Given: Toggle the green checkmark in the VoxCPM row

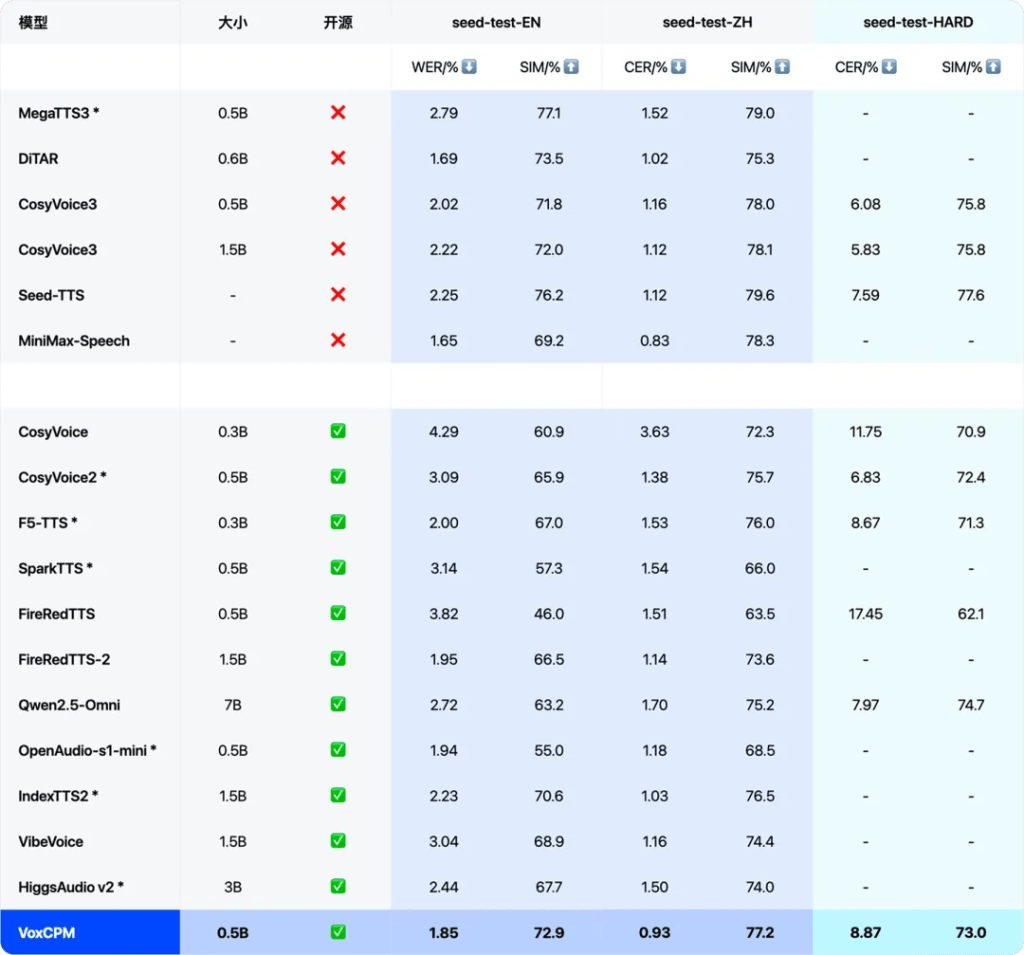Looking at the screenshot, I should coord(338,932).
